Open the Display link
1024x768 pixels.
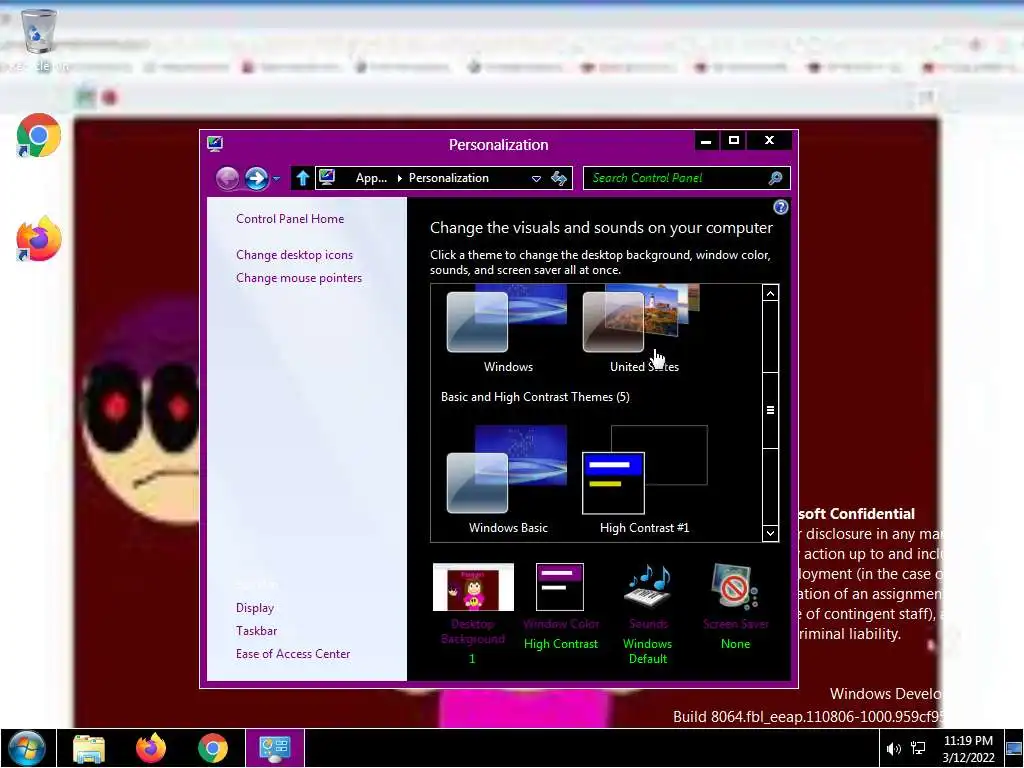tap(255, 608)
